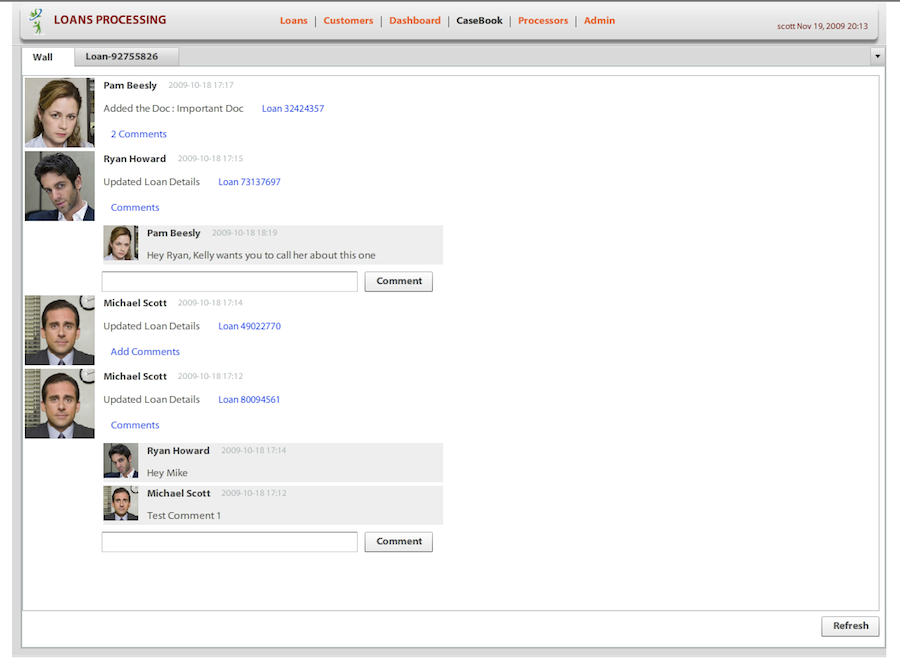This screenshot has width=900, height=670.
Task: Click the Refresh button
Action: [850, 626]
